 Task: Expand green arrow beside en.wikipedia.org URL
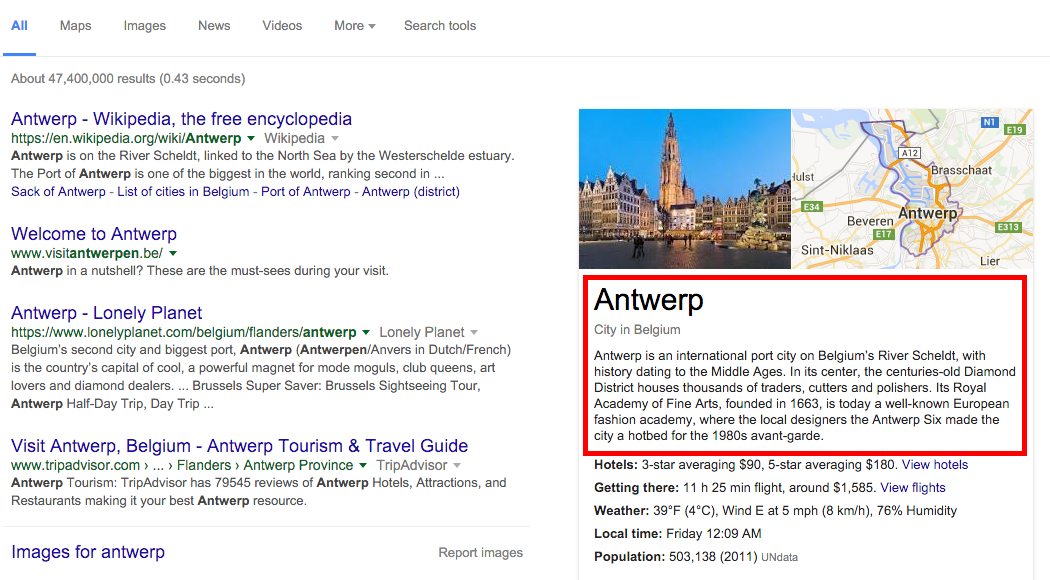(x=251, y=139)
